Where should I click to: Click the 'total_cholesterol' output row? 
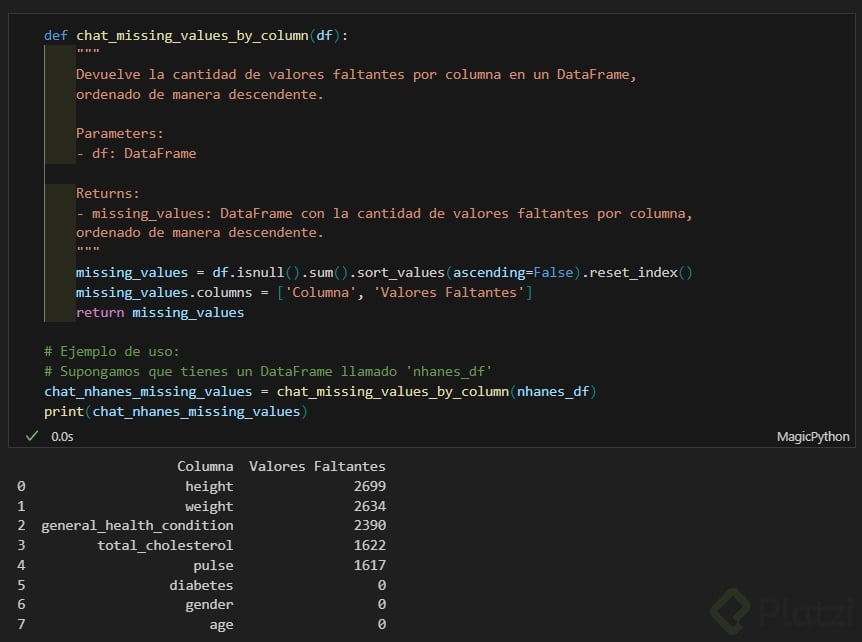(x=165, y=545)
